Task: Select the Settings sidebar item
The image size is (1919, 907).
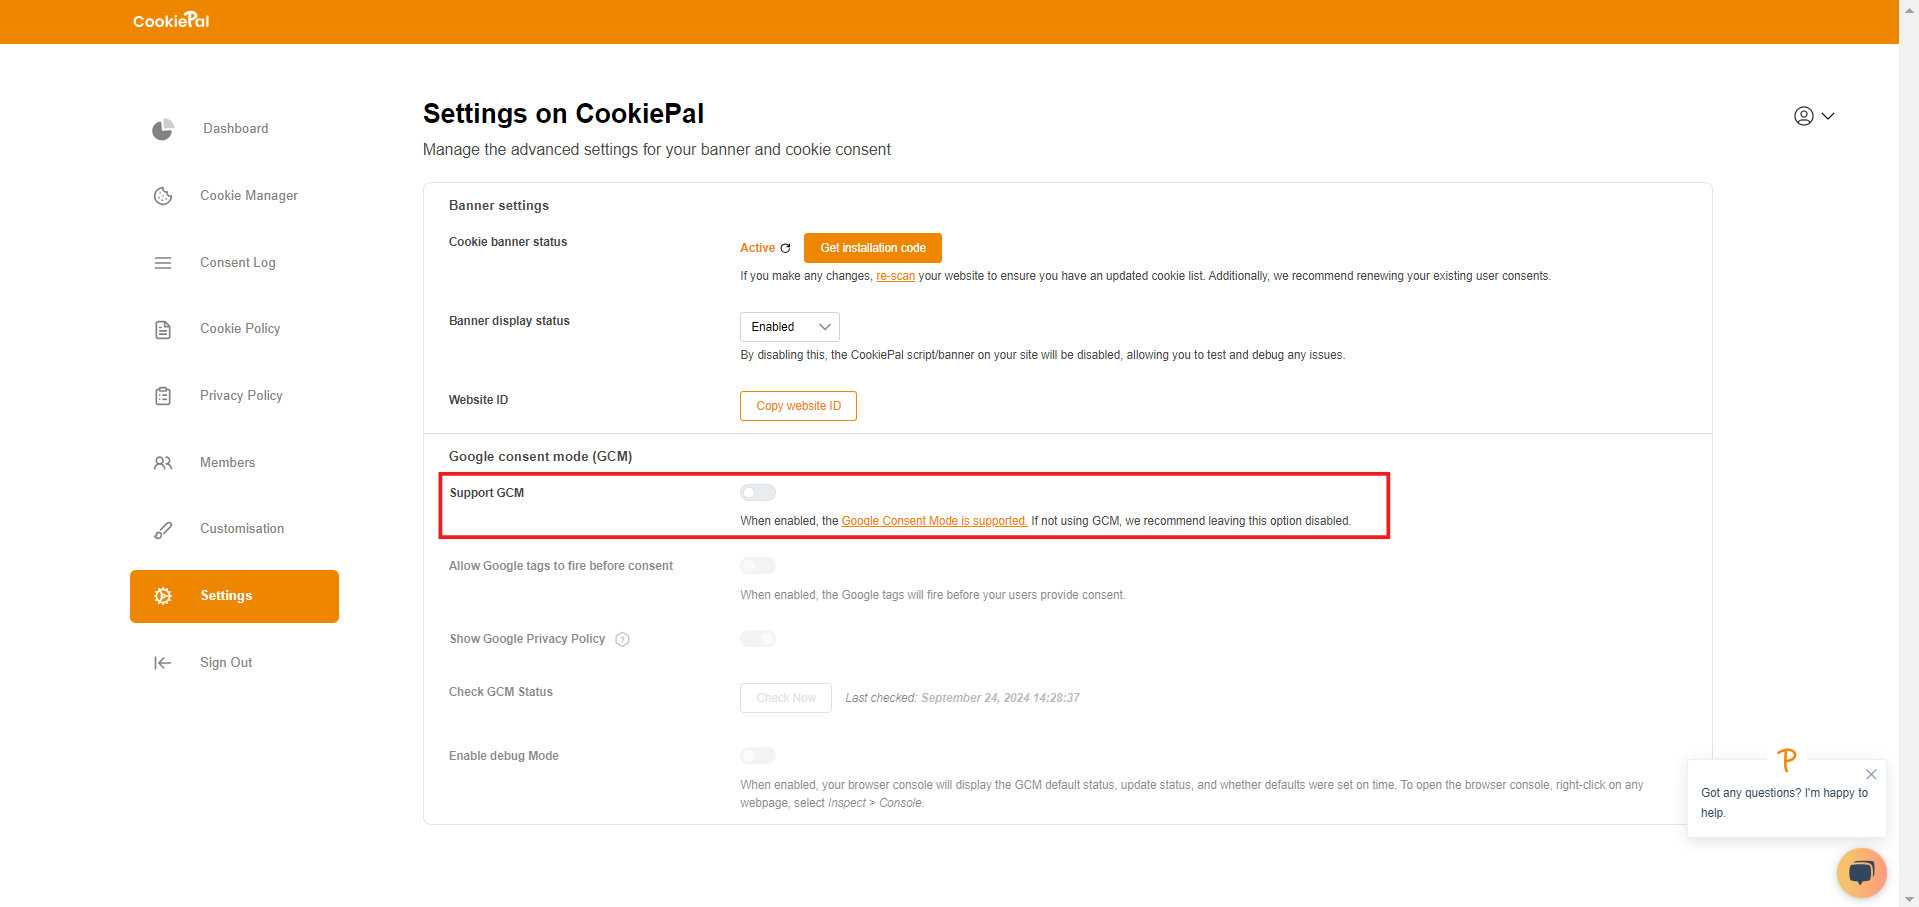Action: click(235, 596)
